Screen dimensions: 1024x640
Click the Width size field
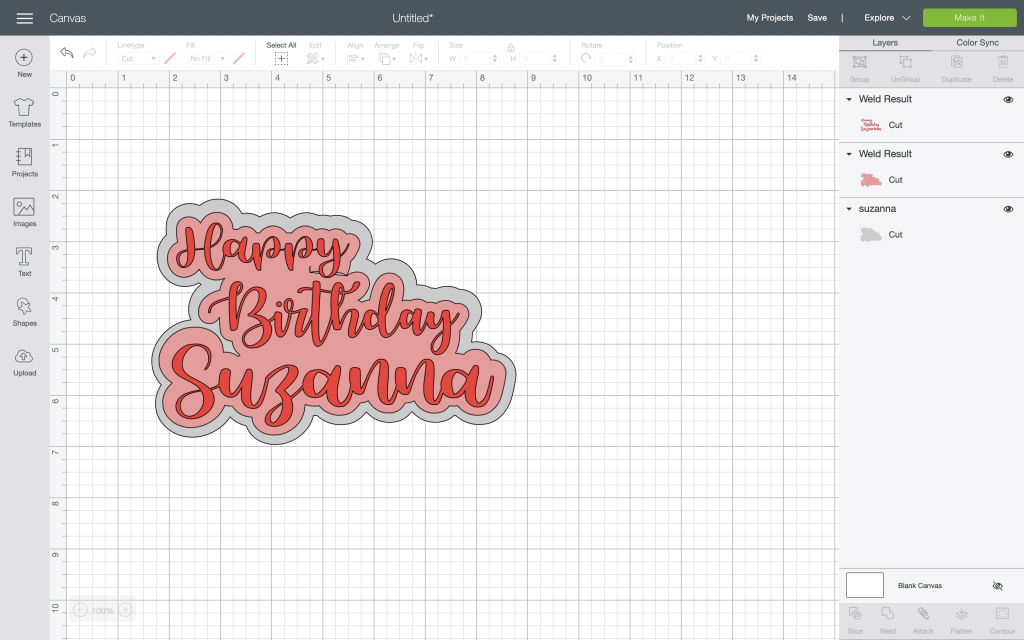(479, 59)
